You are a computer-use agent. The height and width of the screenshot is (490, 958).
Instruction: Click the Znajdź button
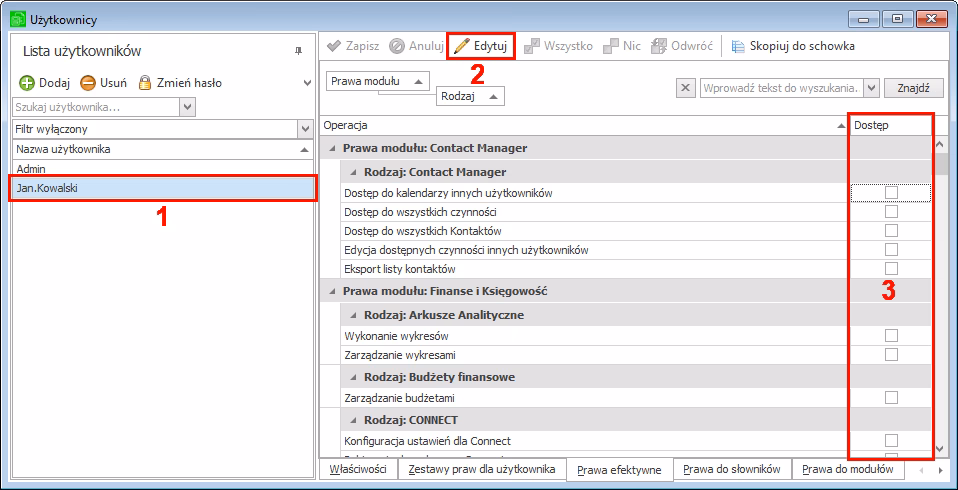point(913,88)
